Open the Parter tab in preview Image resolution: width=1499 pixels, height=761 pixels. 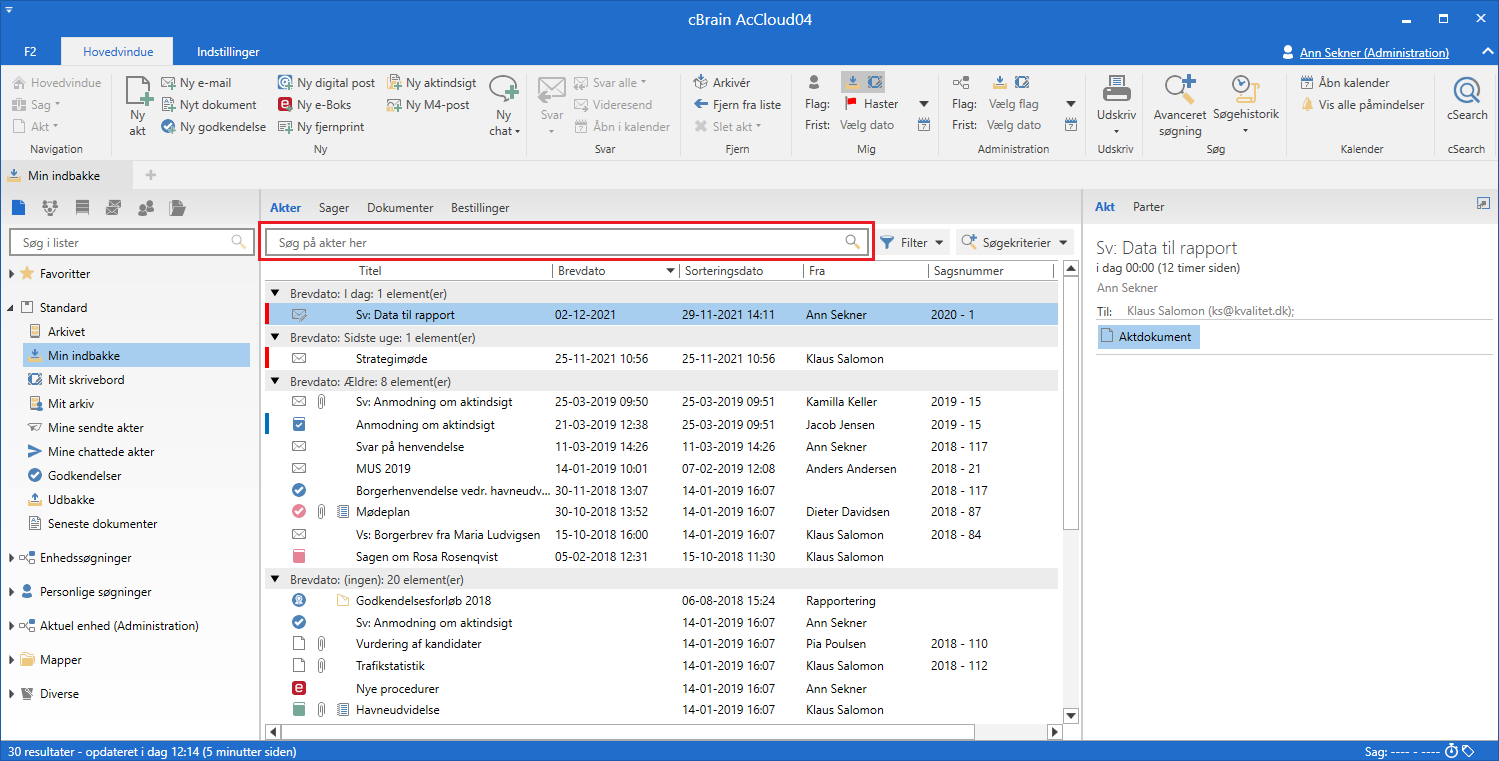(1148, 207)
